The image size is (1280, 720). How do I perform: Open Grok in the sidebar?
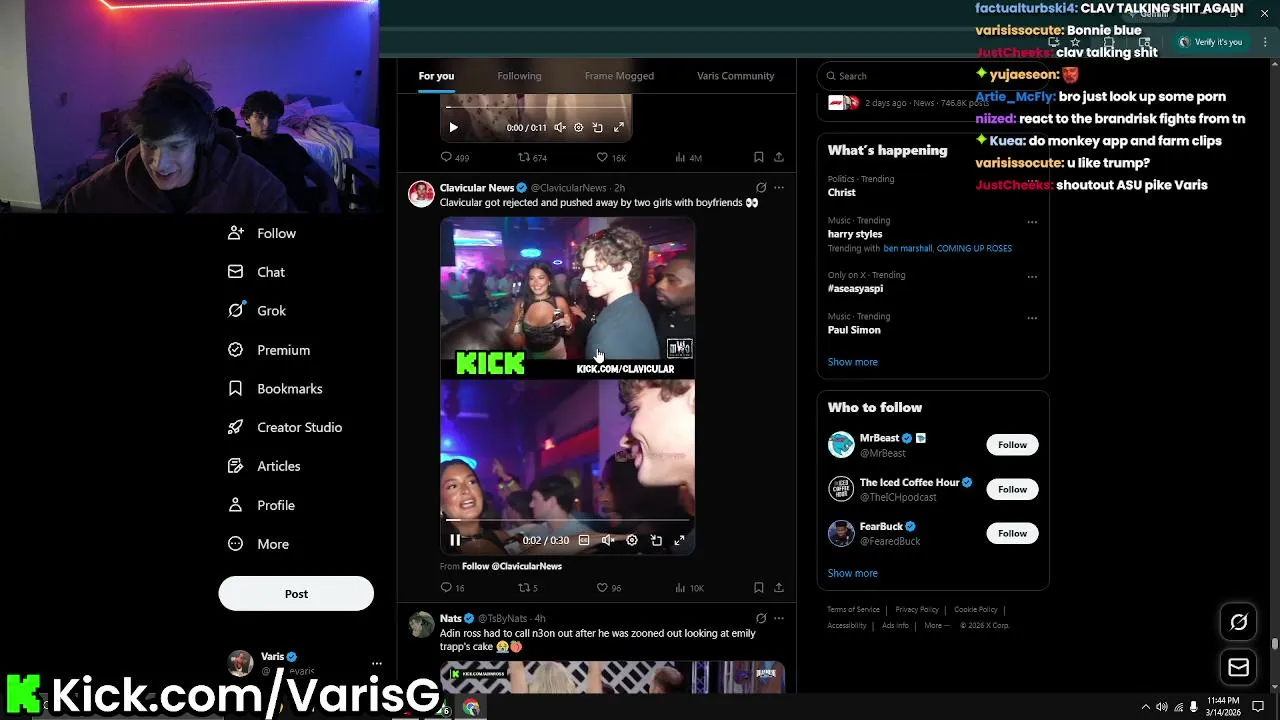(257, 311)
